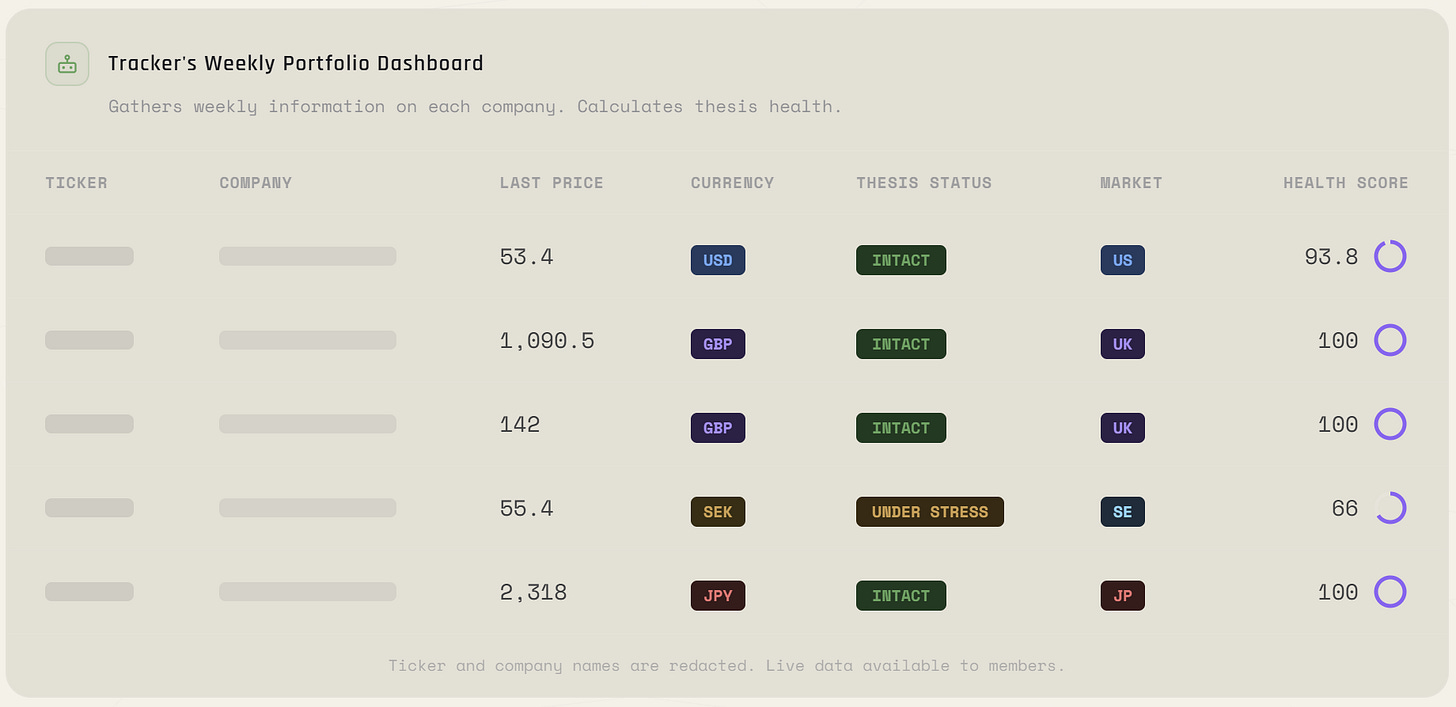Click the Tracker's Weekly Portfolio Dashboard title
The image size is (1456, 707).
click(x=296, y=64)
